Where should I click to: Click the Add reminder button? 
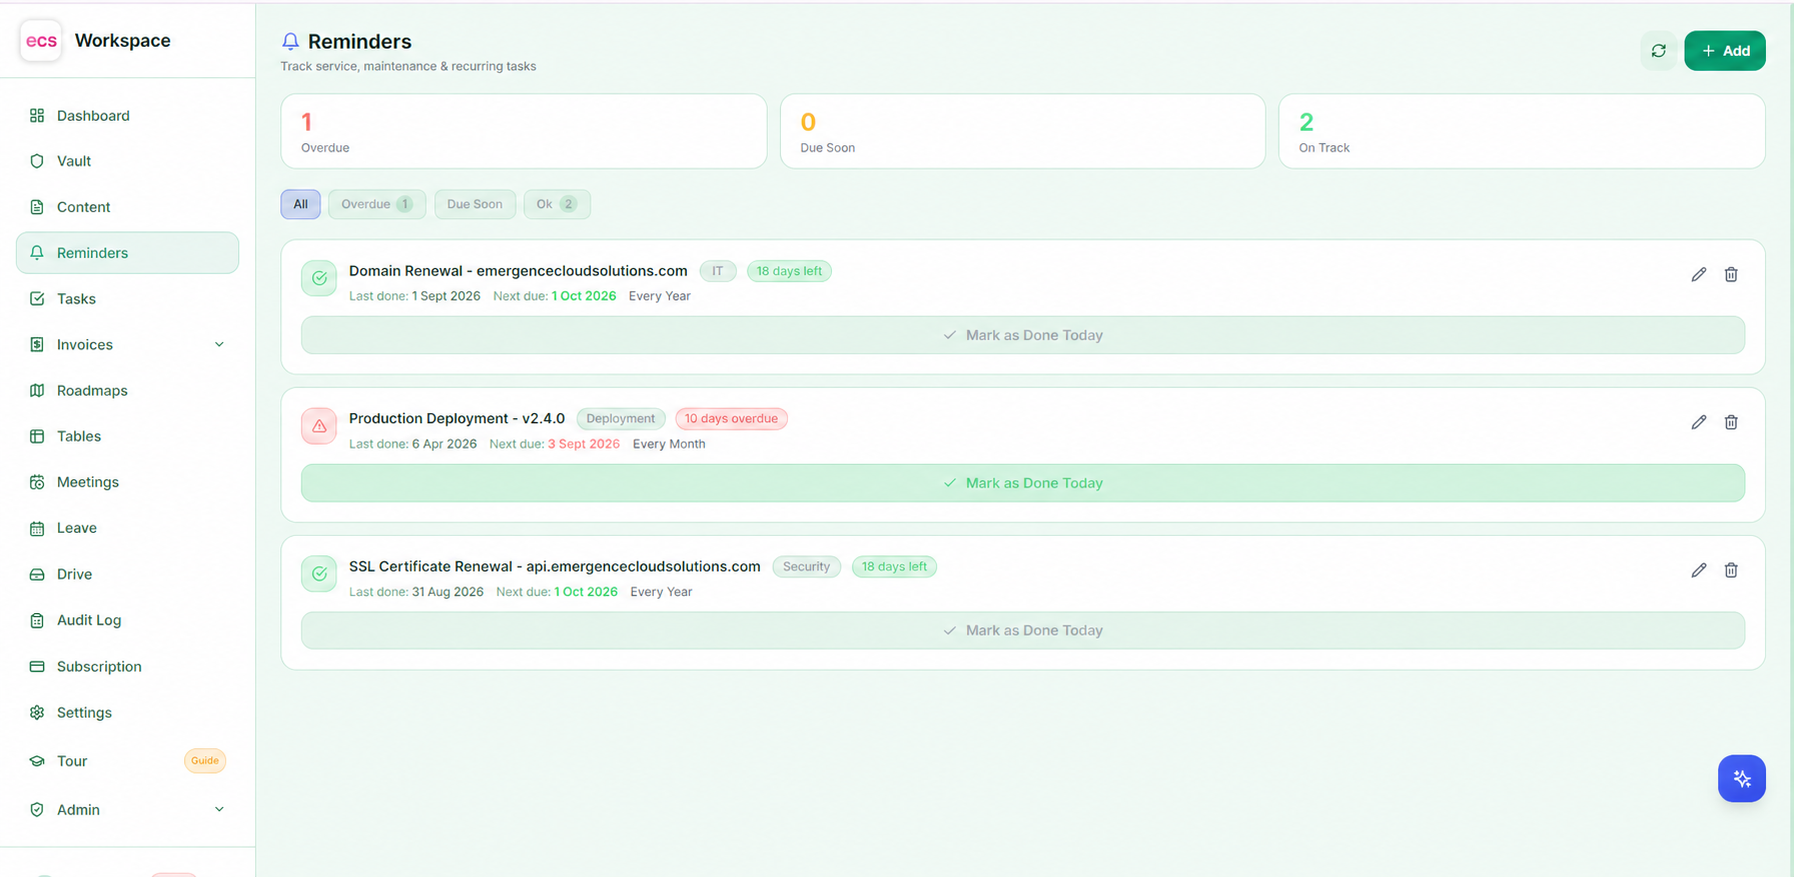pyautogui.click(x=1724, y=51)
